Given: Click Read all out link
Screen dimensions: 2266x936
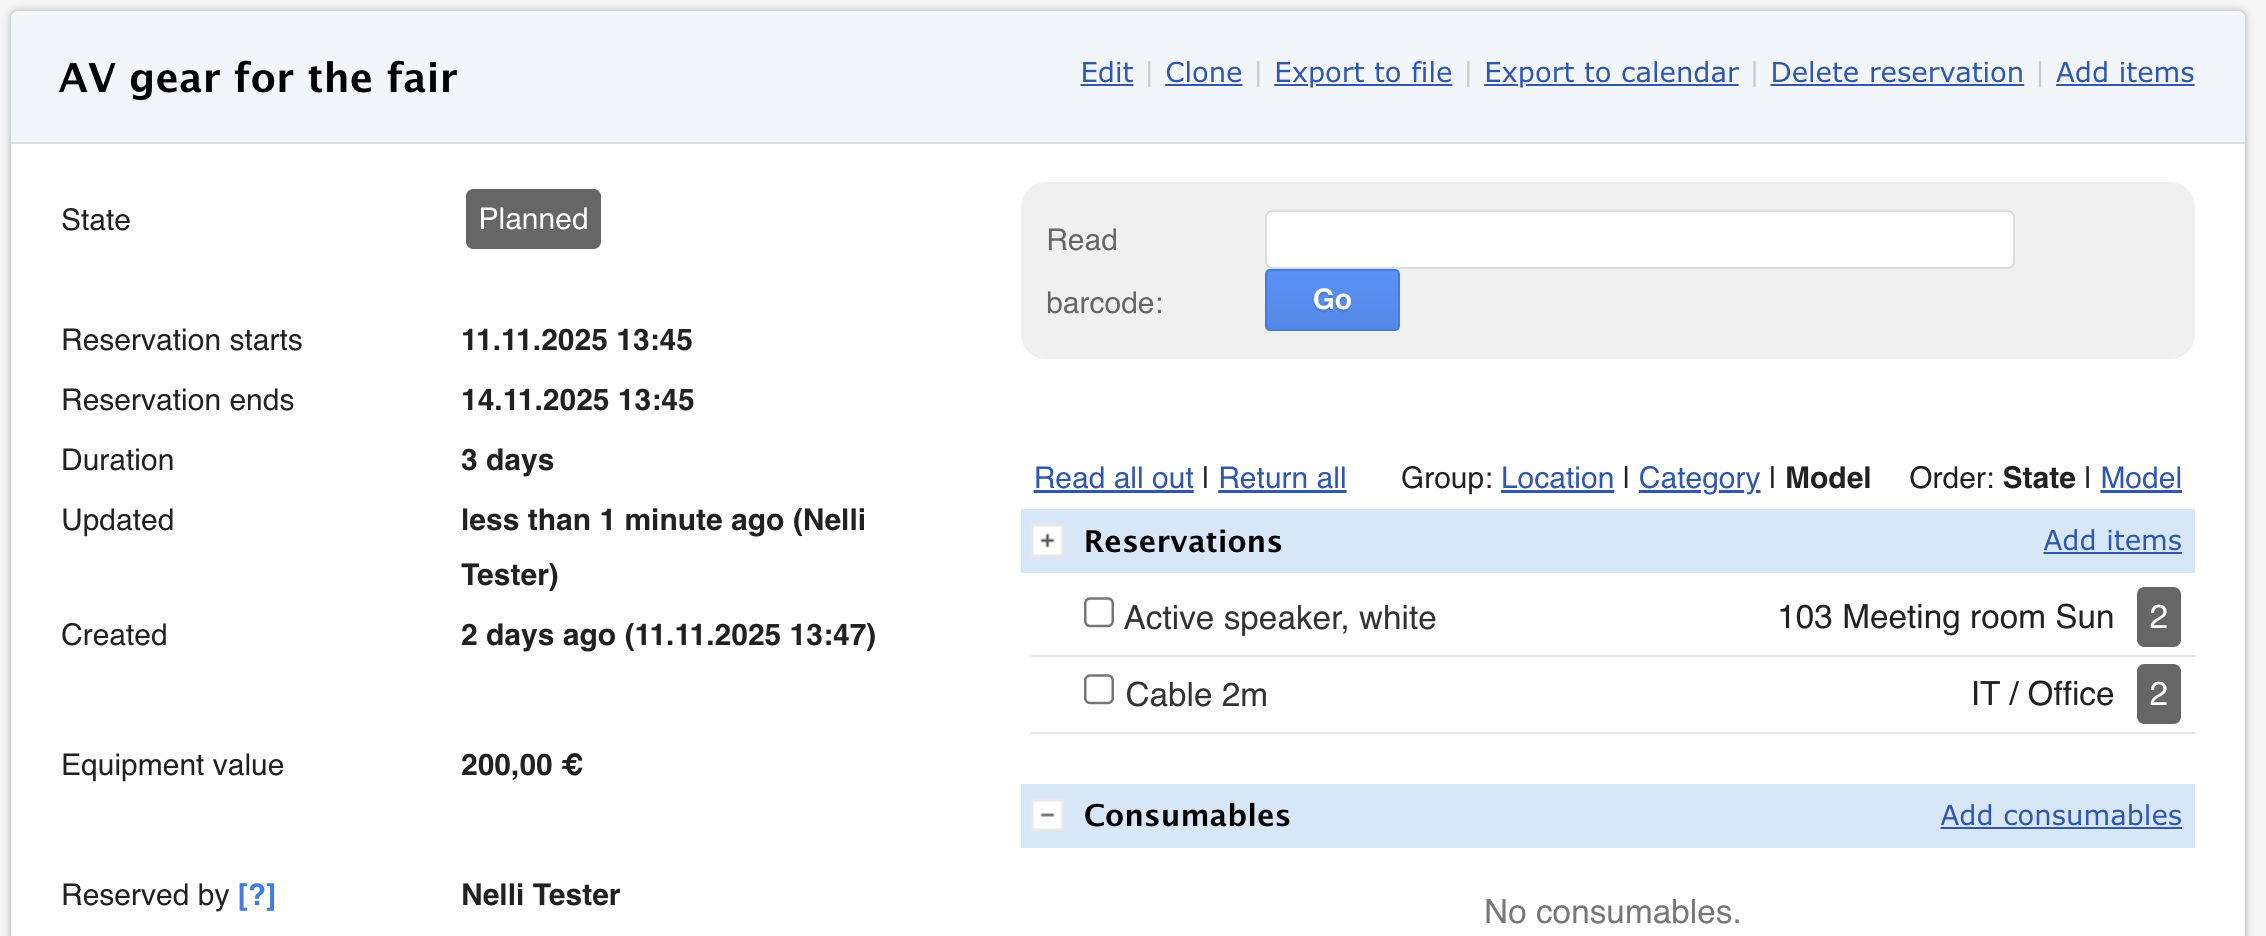Looking at the screenshot, I should point(1113,478).
